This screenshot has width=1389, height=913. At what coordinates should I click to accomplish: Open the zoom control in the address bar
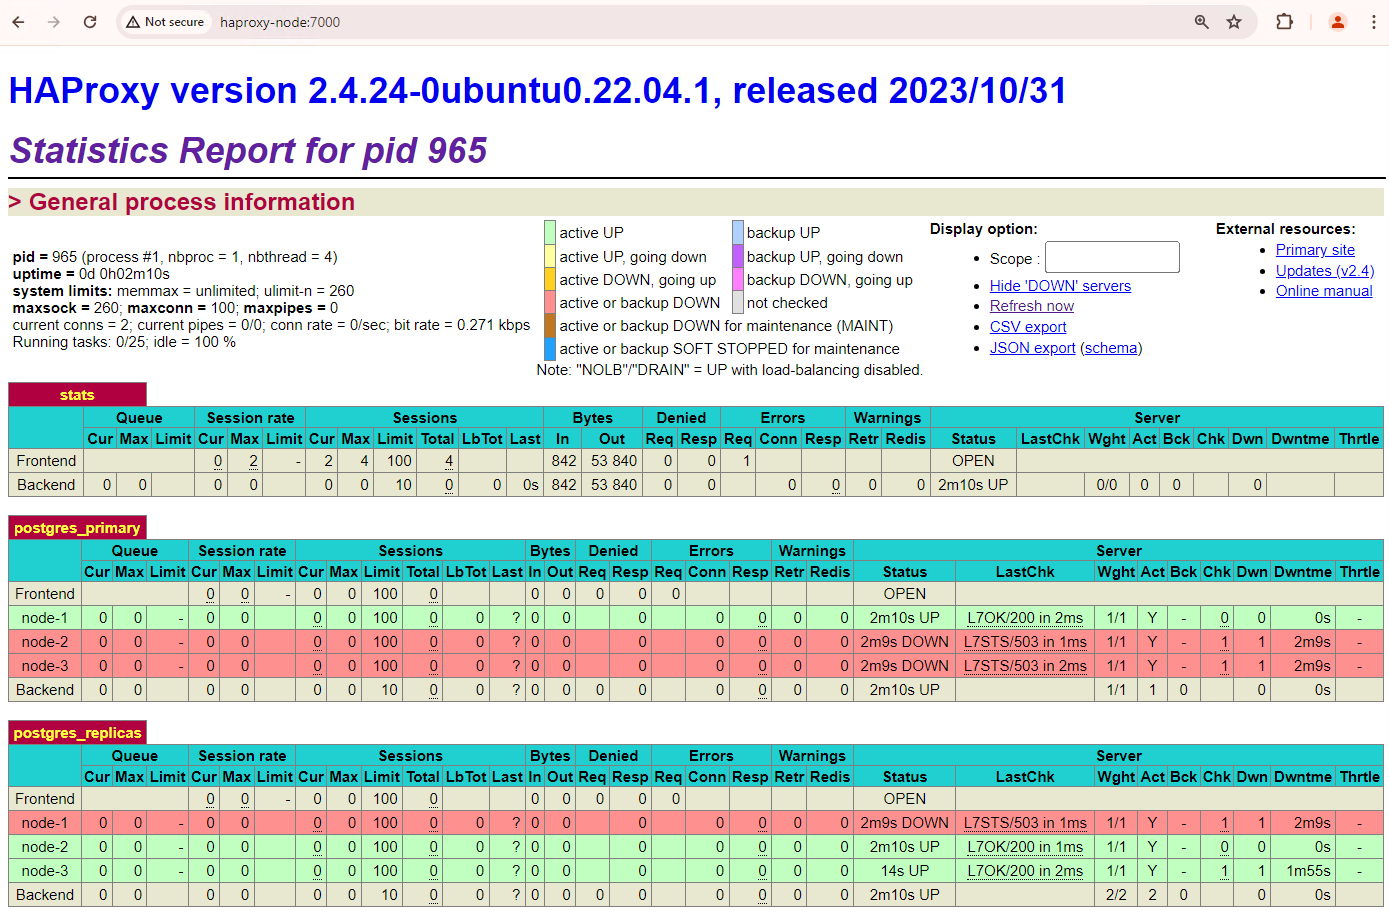pyautogui.click(x=1200, y=21)
